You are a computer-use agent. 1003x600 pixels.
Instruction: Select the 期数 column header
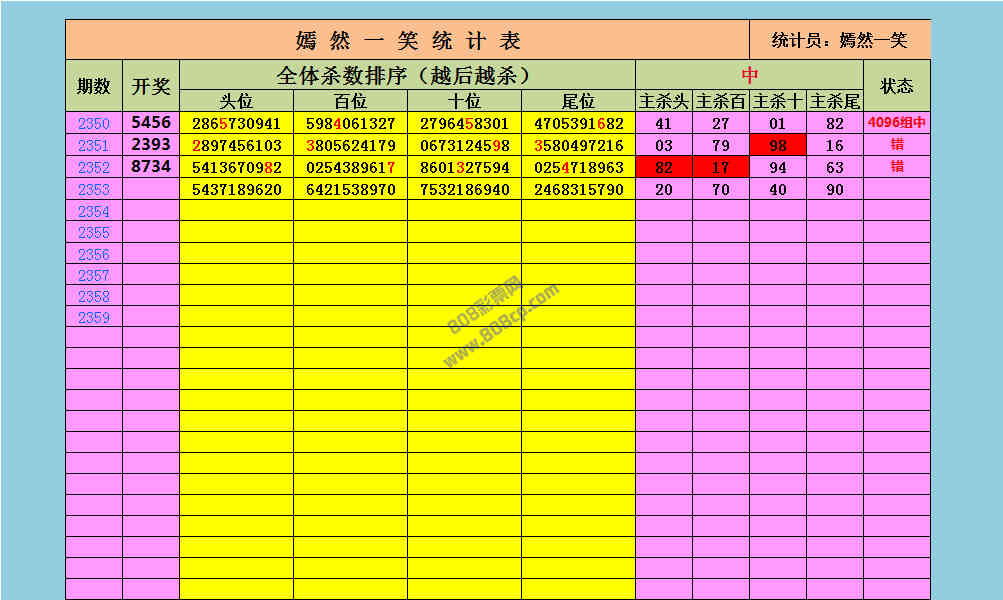point(94,86)
